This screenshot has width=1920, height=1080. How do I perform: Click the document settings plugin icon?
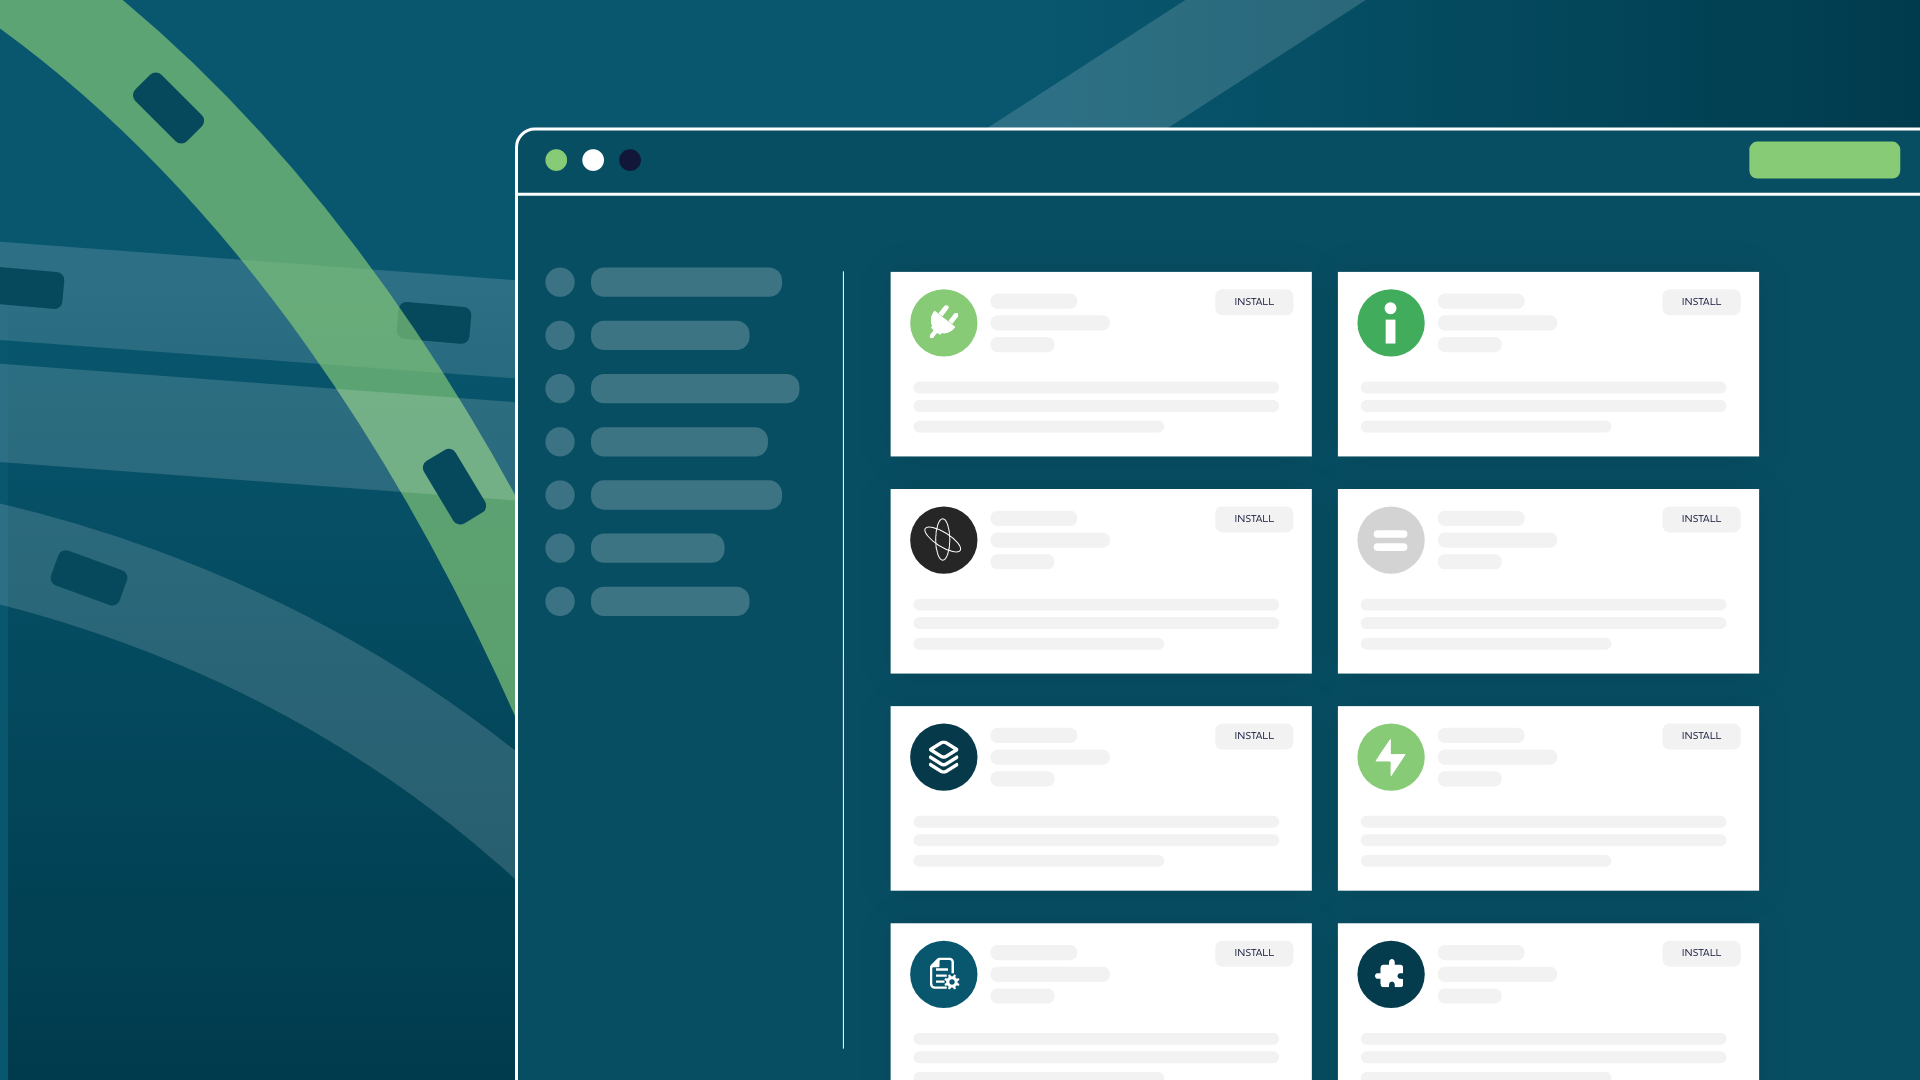(943, 973)
